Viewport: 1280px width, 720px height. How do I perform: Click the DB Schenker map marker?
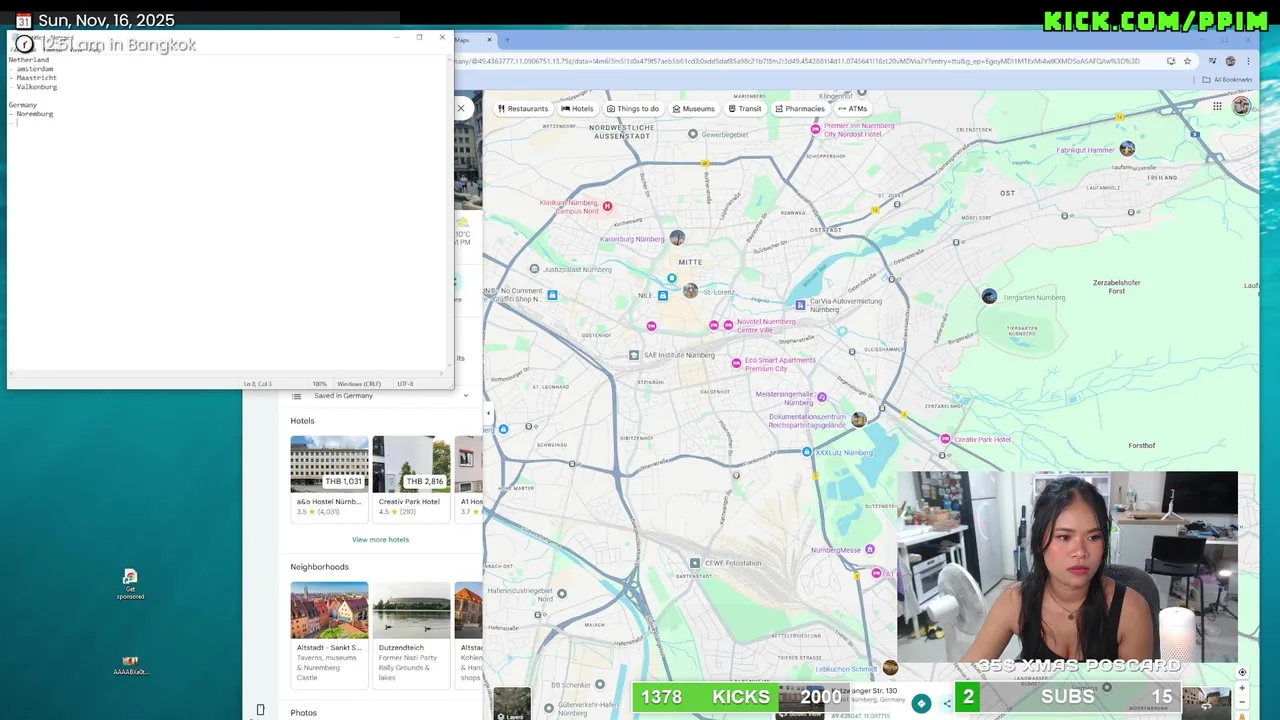pyautogui.click(x=600, y=685)
